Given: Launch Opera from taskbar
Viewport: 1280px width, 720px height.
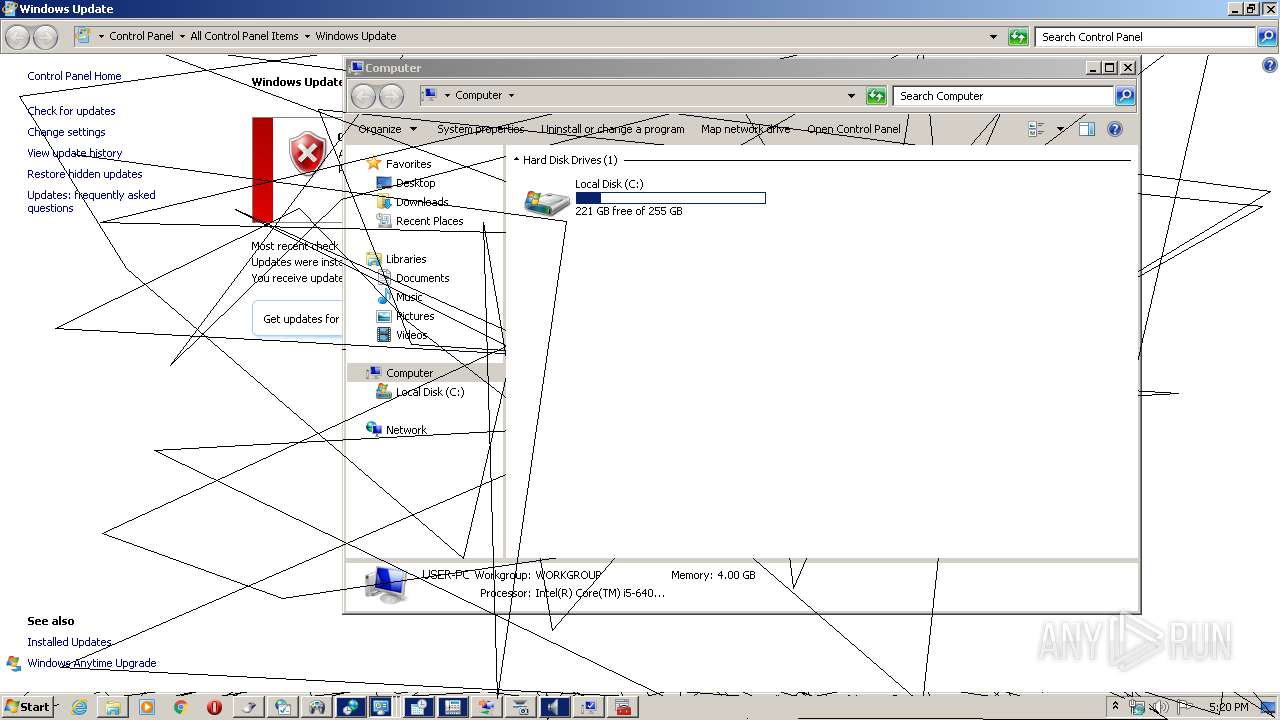Looking at the screenshot, I should (214, 707).
